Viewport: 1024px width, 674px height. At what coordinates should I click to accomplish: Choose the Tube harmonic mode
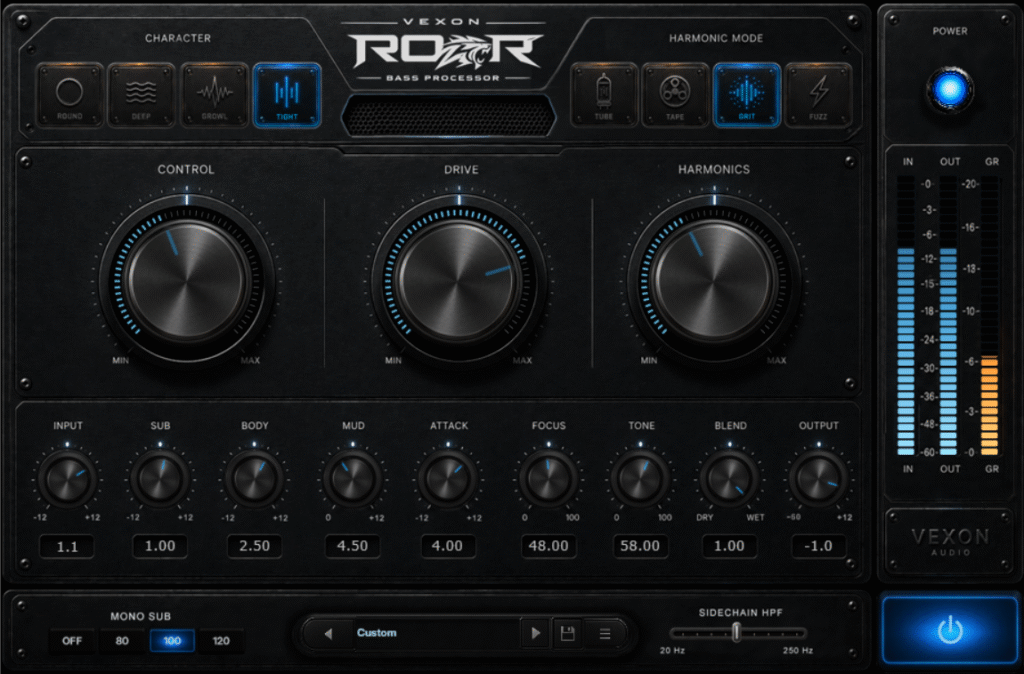coord(603,95)
